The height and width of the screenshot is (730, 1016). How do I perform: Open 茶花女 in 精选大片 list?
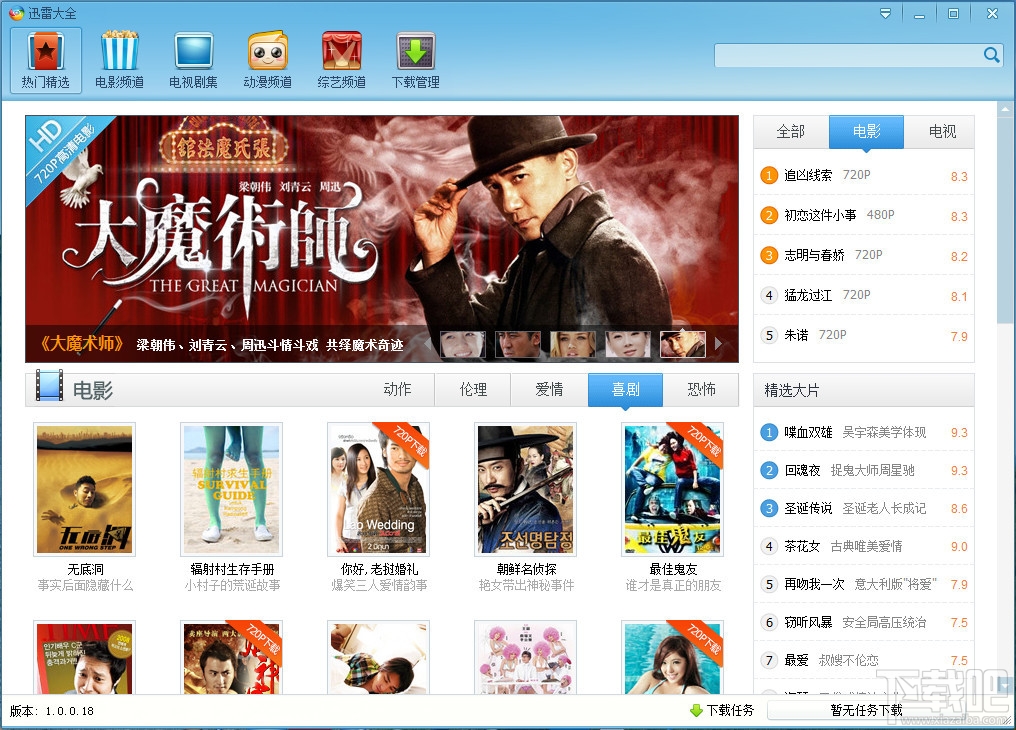(x=864, y=546)
